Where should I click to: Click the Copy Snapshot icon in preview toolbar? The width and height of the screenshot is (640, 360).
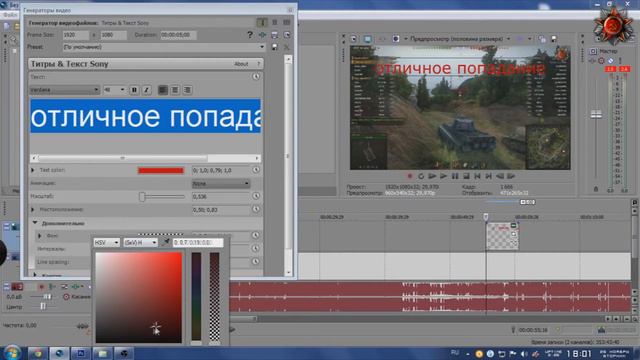[x=542, y=39]
